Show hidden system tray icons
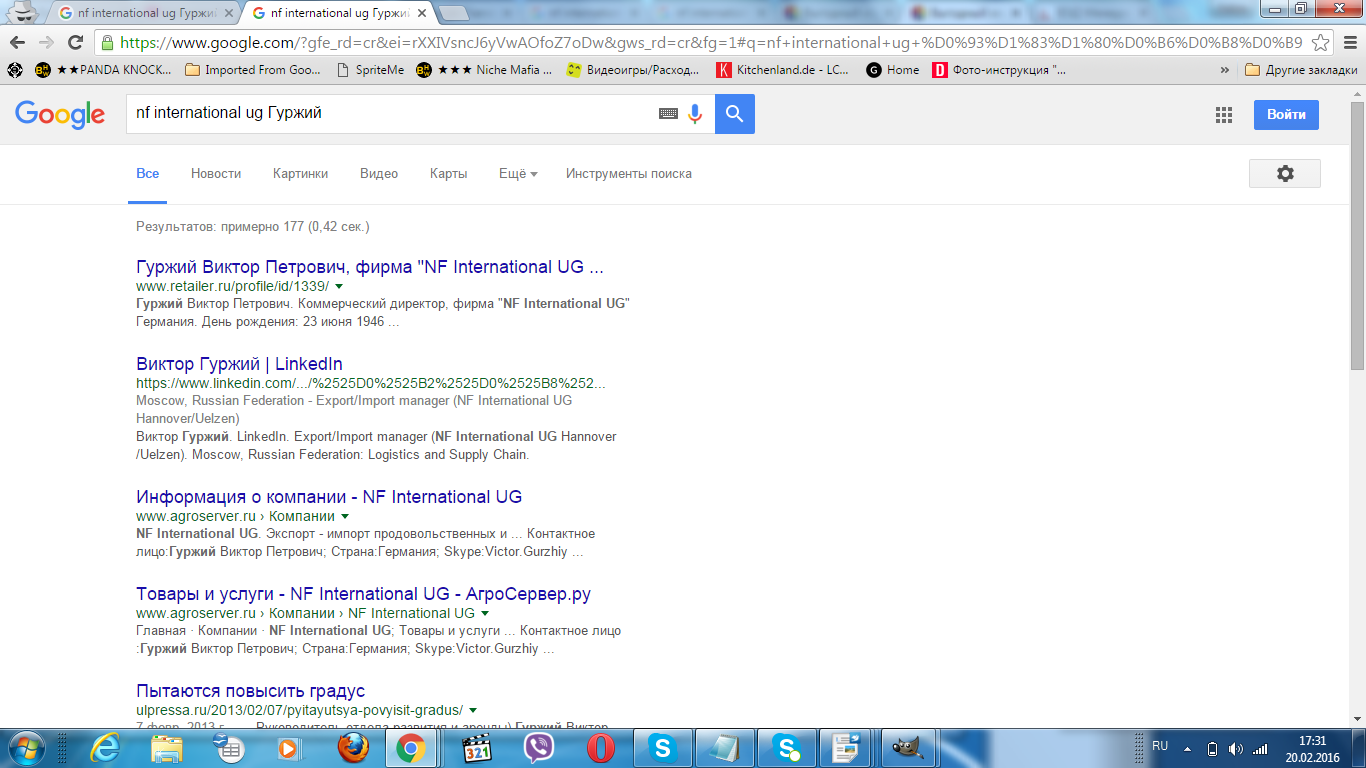Viewport: 1366px width, 768px height. tap(1188, 748)
